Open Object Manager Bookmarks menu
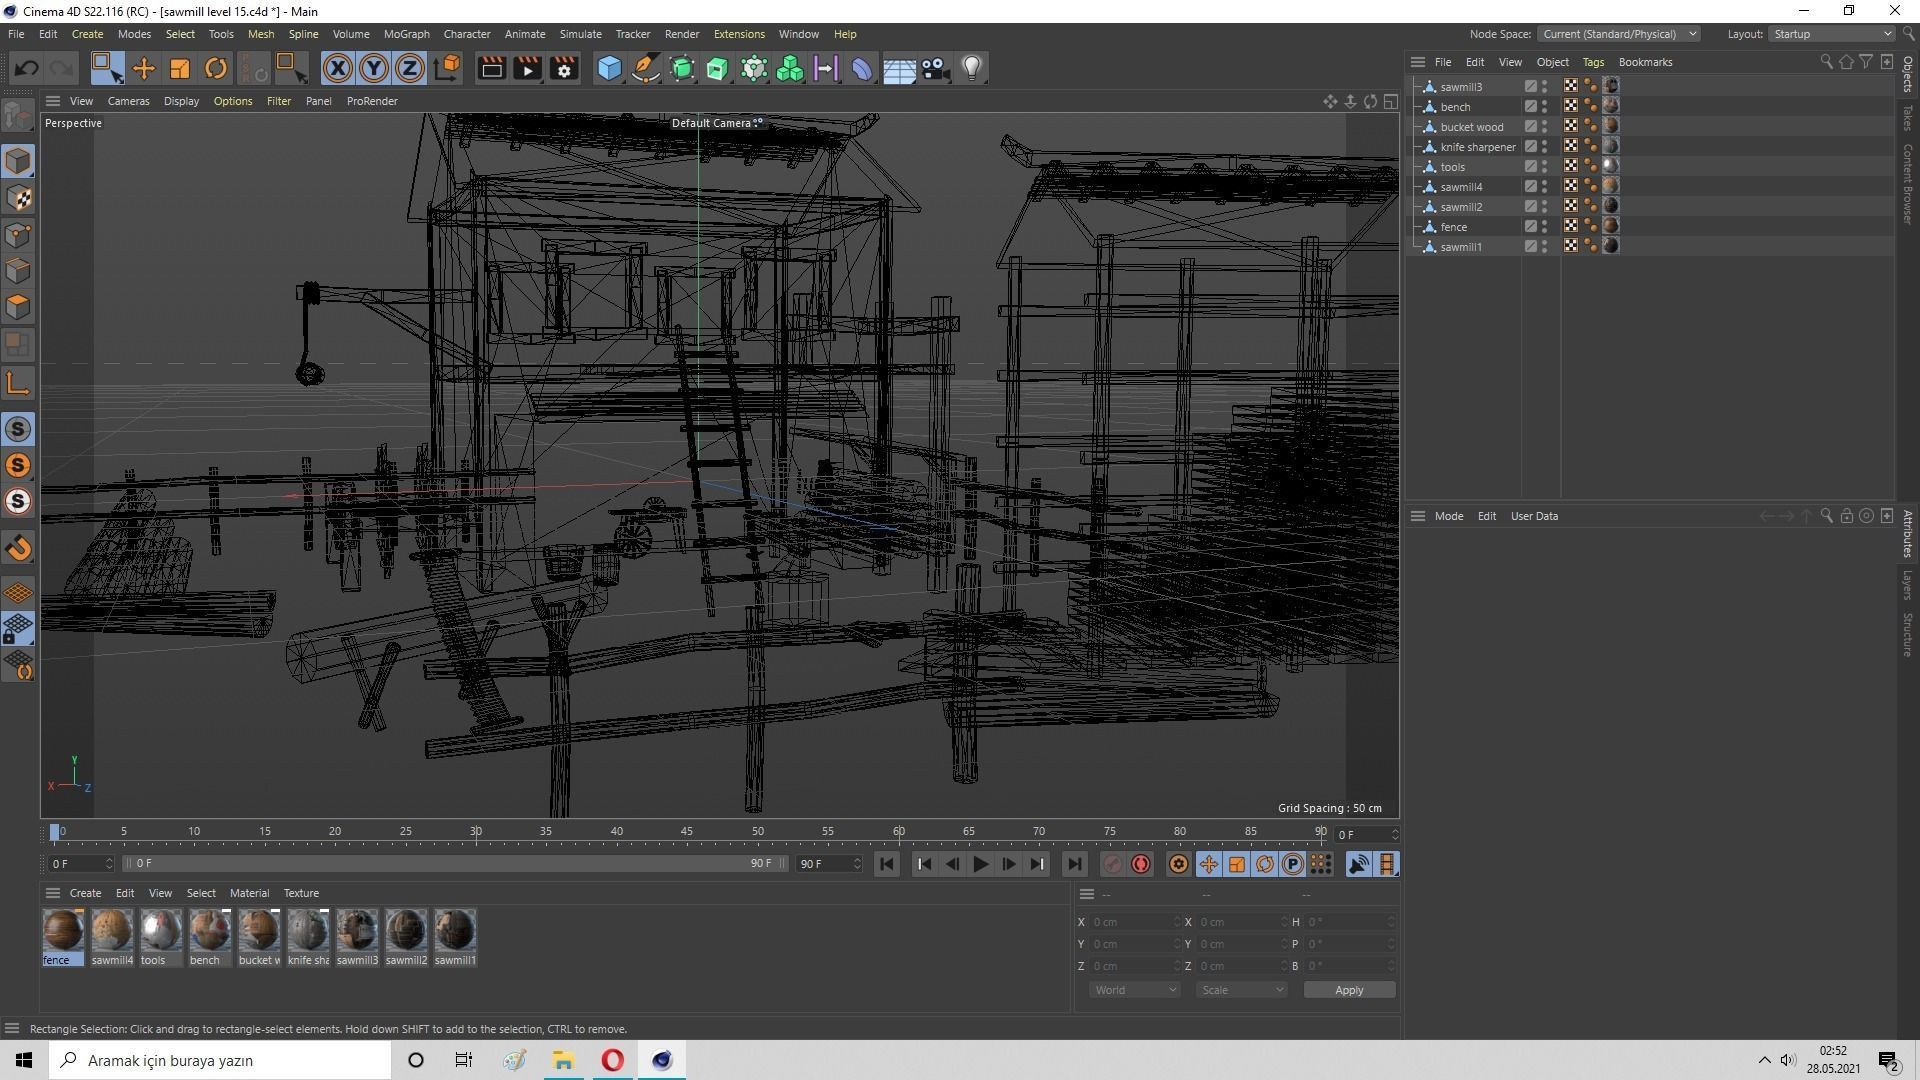The image size is (1920, 1080). [x=1645, y=62]
